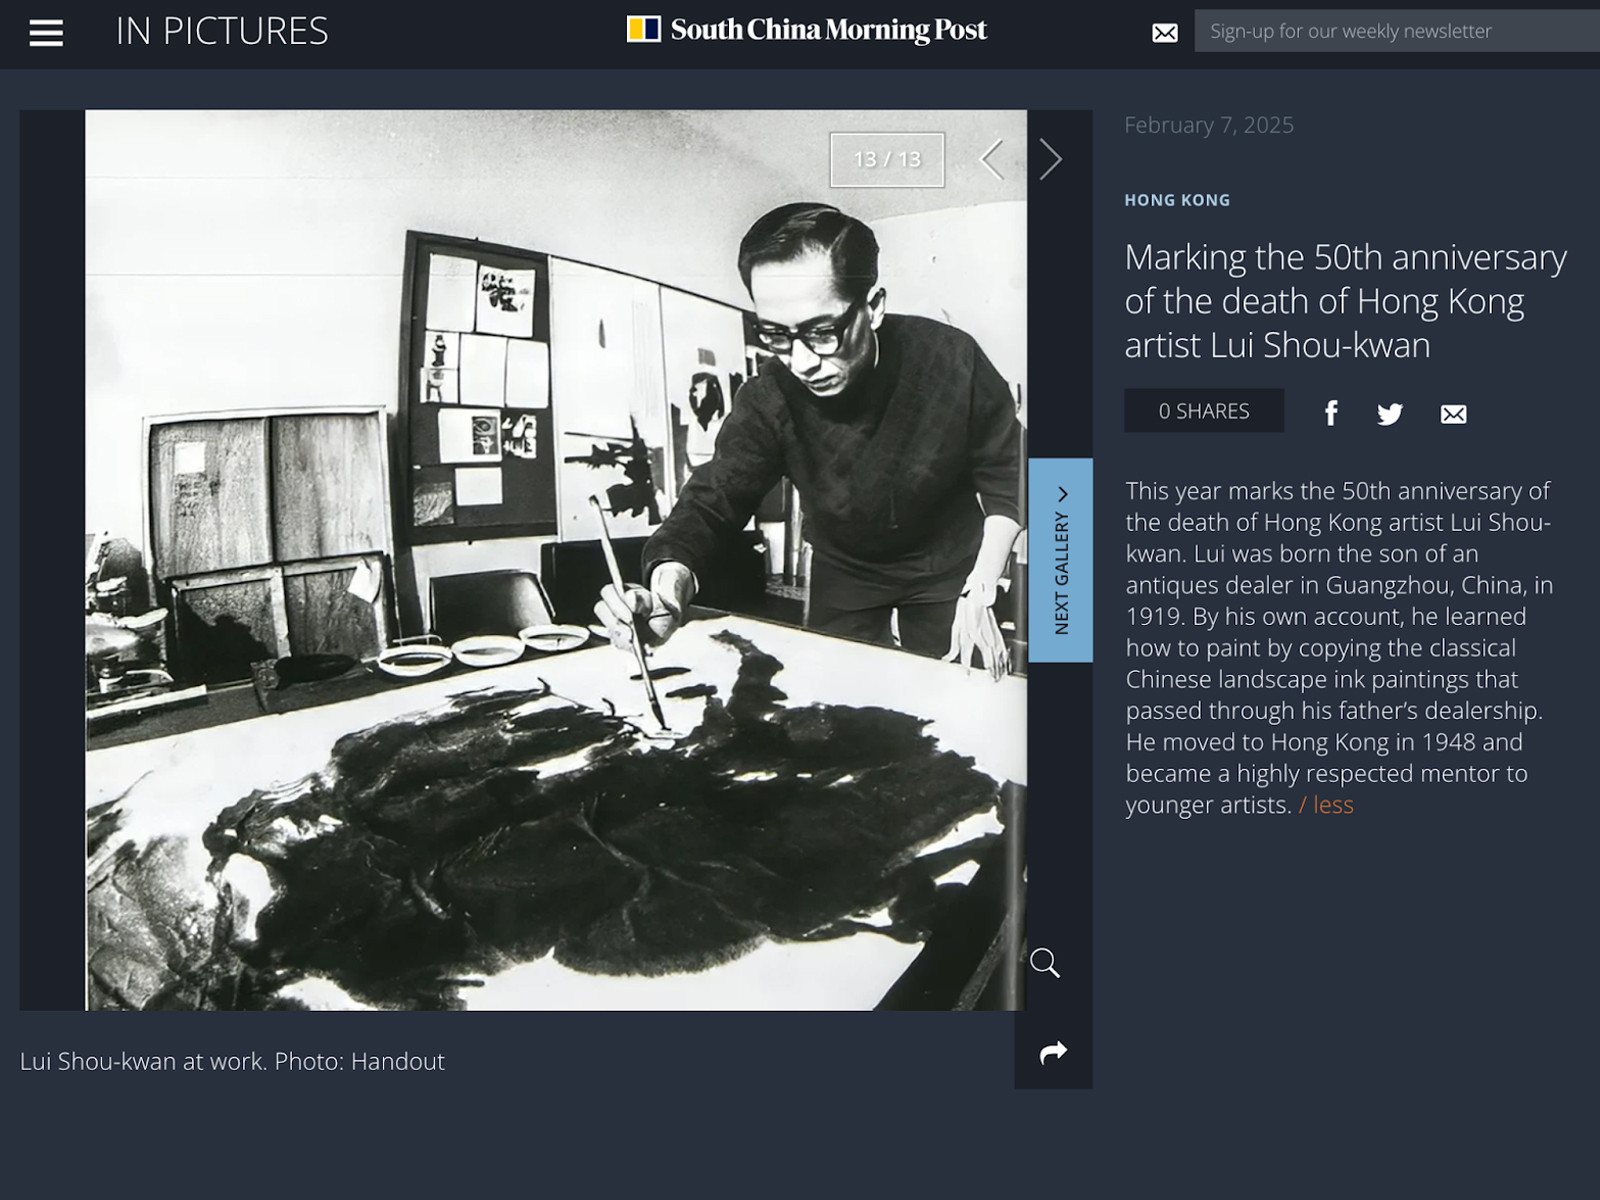Go to the next gallery photo arrow

click(x=1050, y=159)
